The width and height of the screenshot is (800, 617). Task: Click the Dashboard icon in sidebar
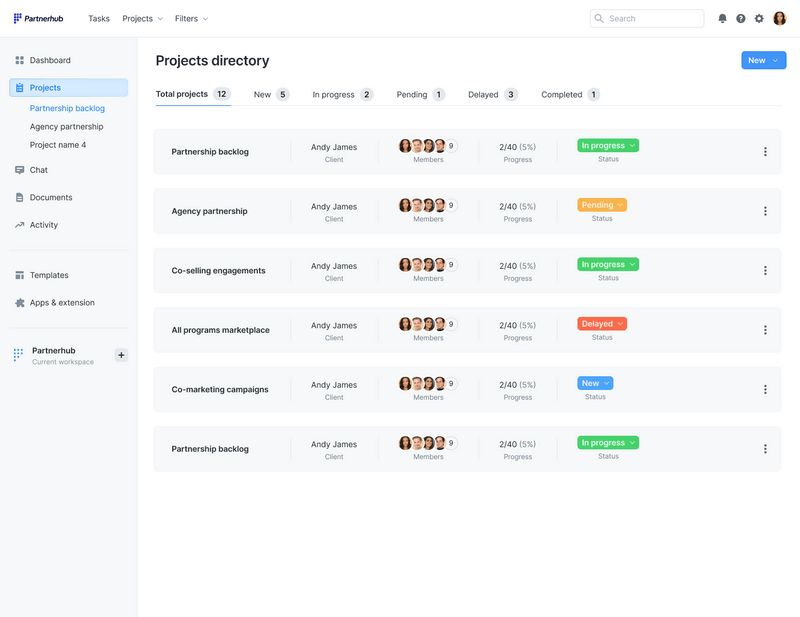pos(19,61)
